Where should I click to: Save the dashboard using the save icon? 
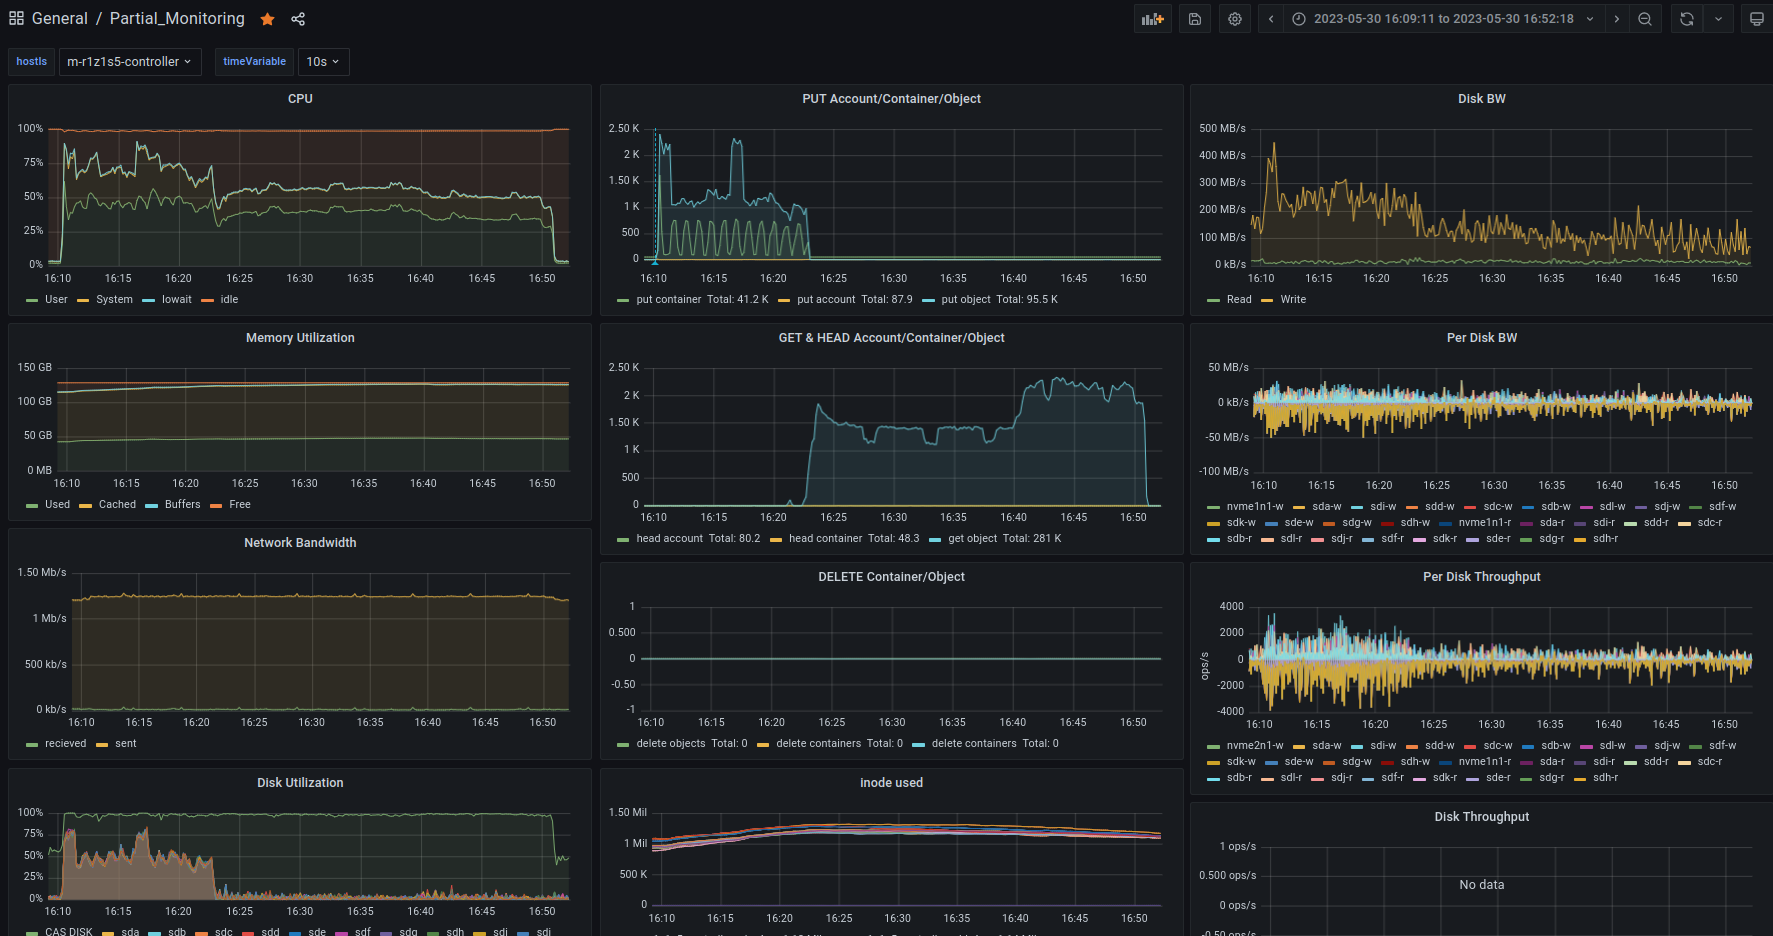click(x=1194, y=19)
